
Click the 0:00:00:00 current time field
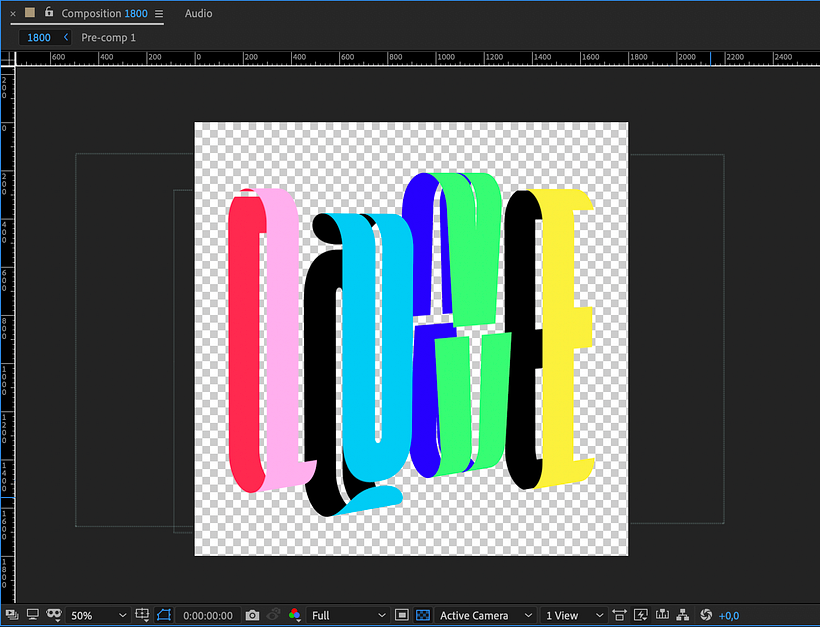(208, 615)
